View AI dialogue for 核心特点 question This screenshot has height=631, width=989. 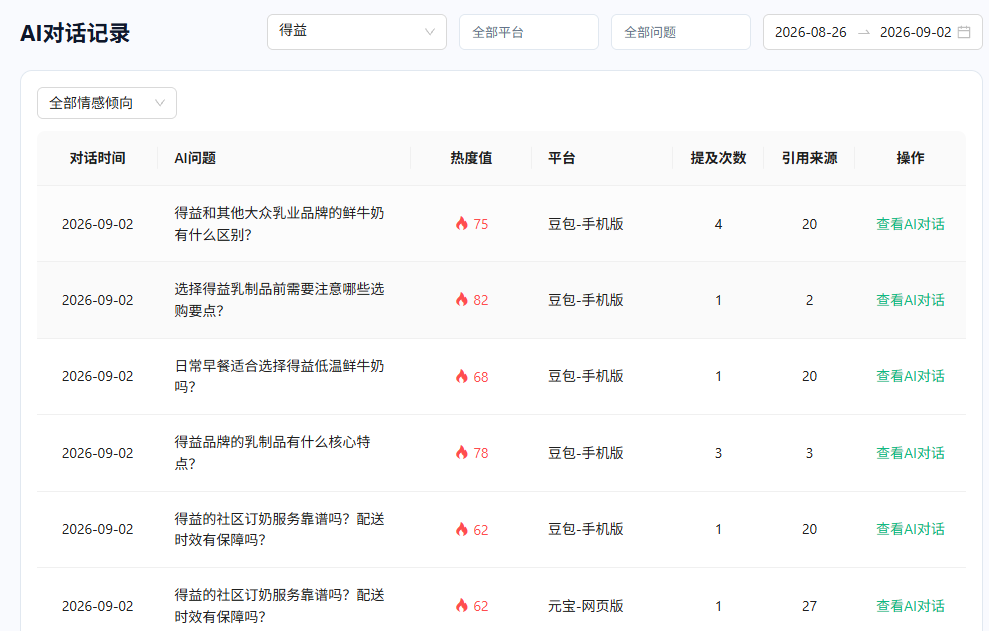click(x=910, y=453)
